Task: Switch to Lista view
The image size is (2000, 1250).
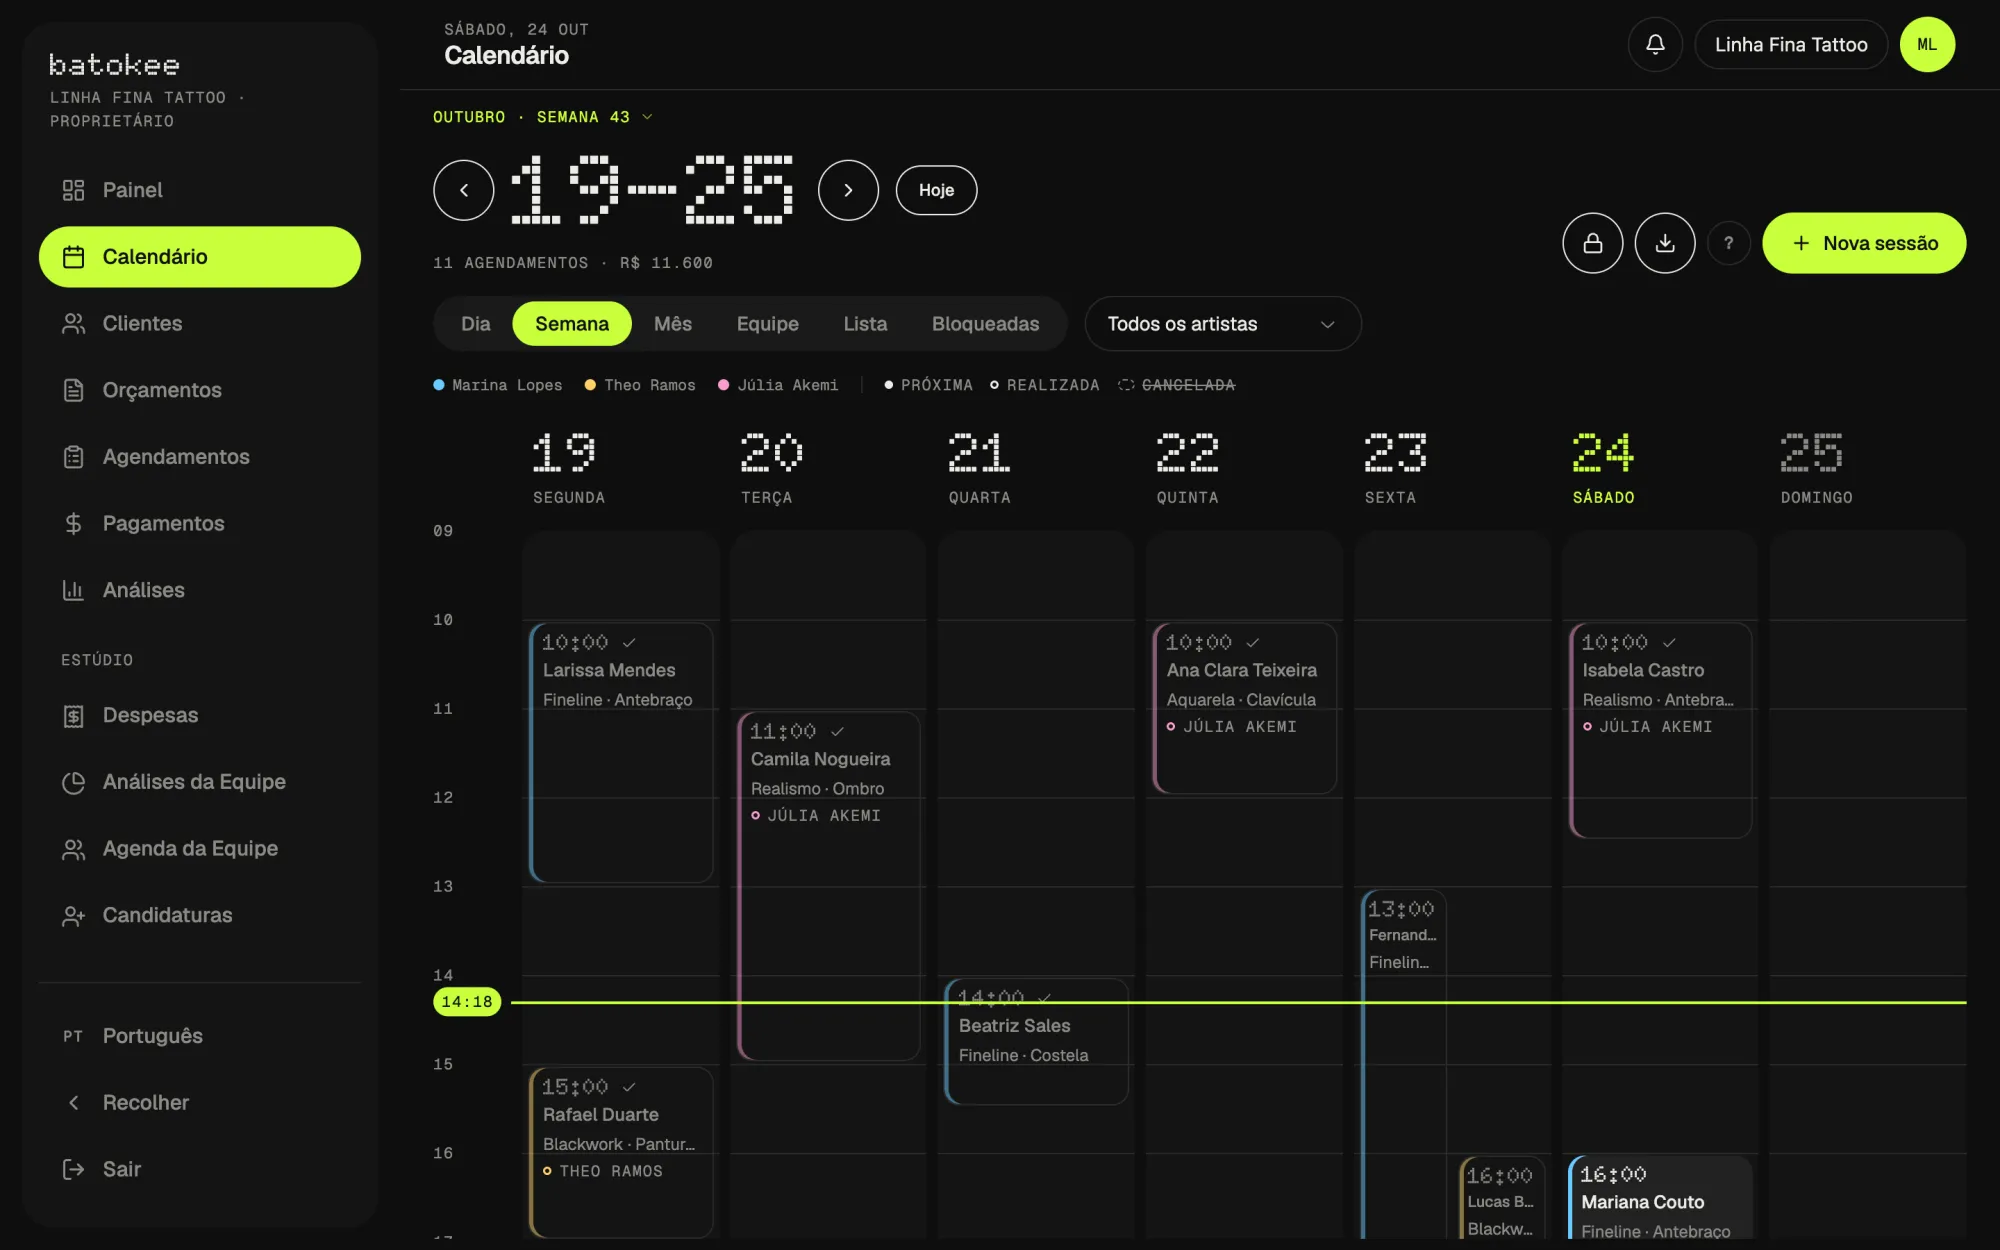Action: click(x=865, y=324)
